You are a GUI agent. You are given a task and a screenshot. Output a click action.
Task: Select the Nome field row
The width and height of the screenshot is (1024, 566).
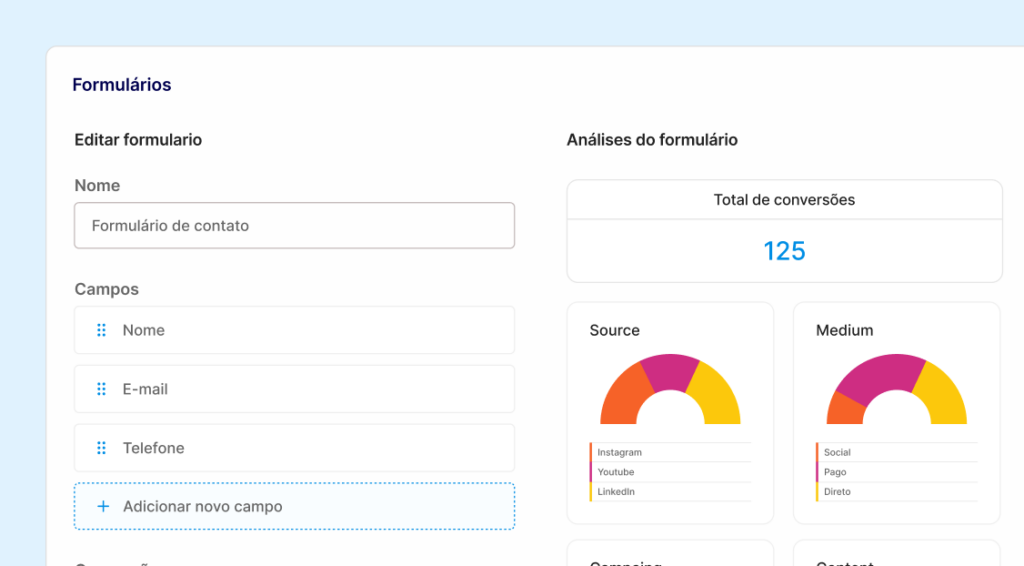[x=294, y=330]
